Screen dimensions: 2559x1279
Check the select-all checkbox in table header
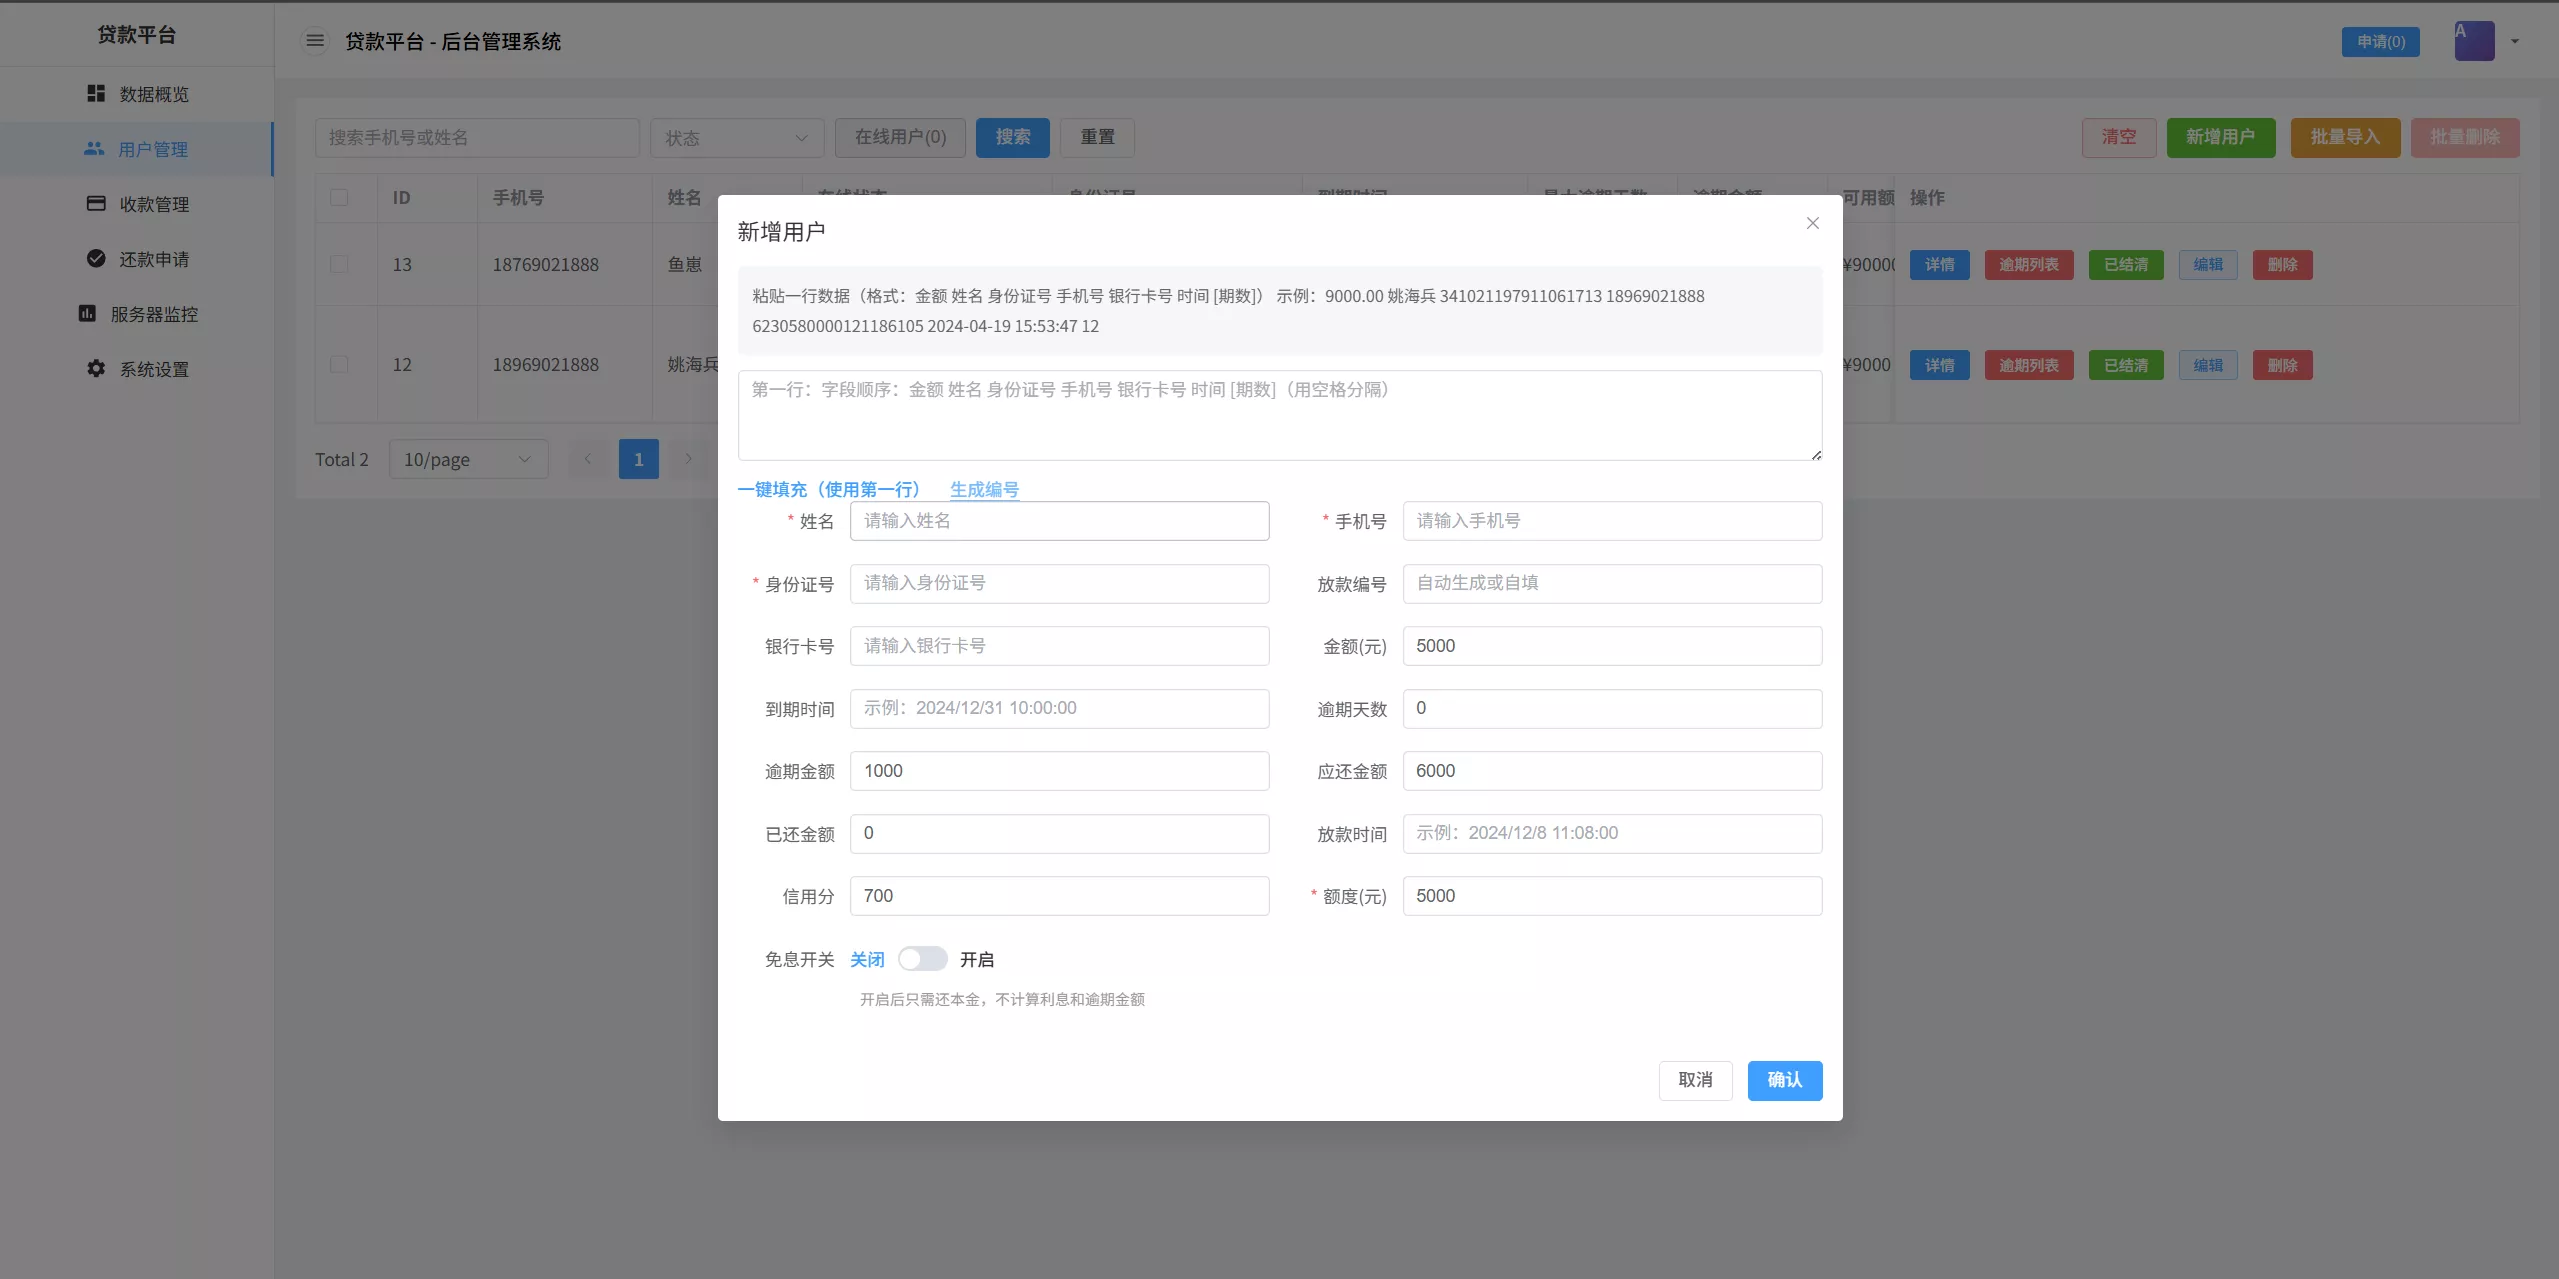(341, 197)
